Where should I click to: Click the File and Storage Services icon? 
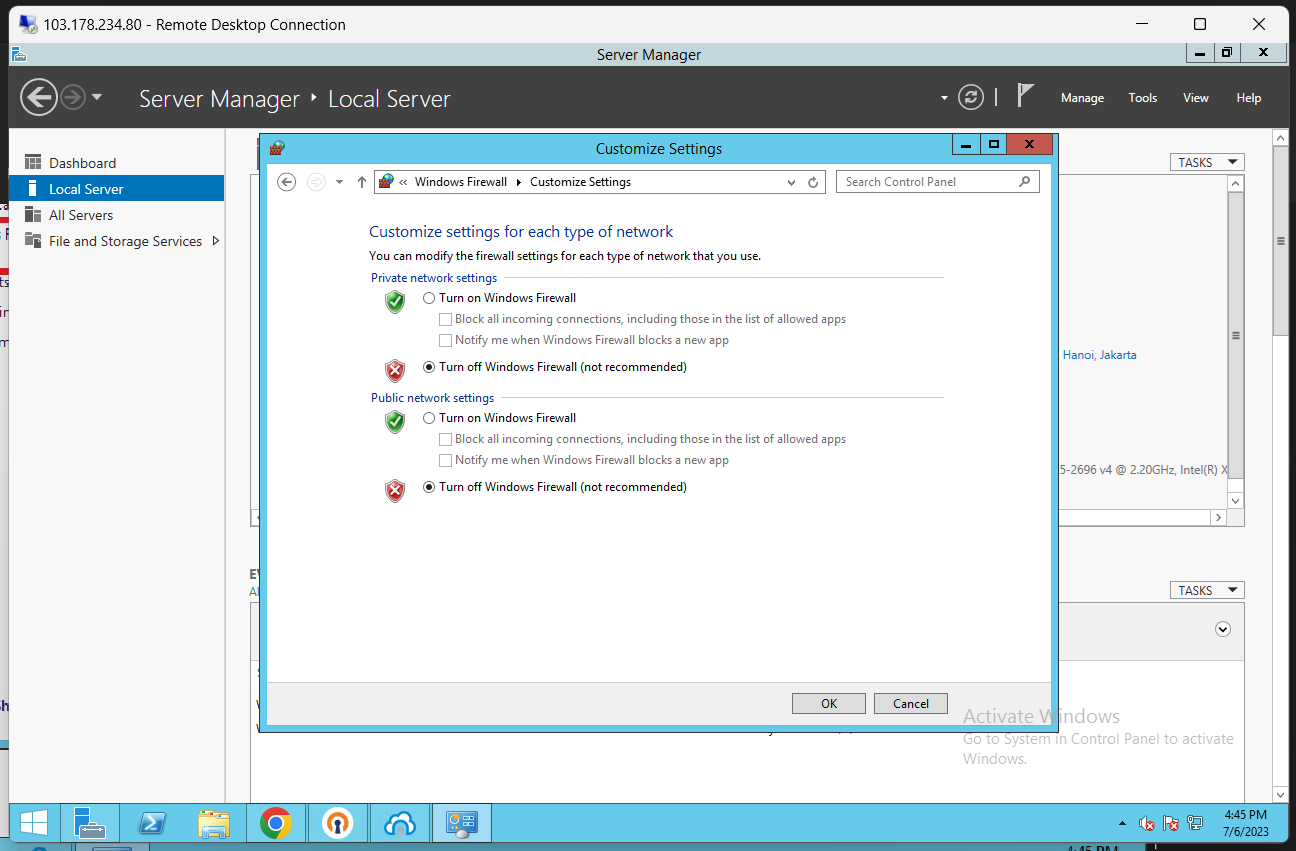point(33,240)
